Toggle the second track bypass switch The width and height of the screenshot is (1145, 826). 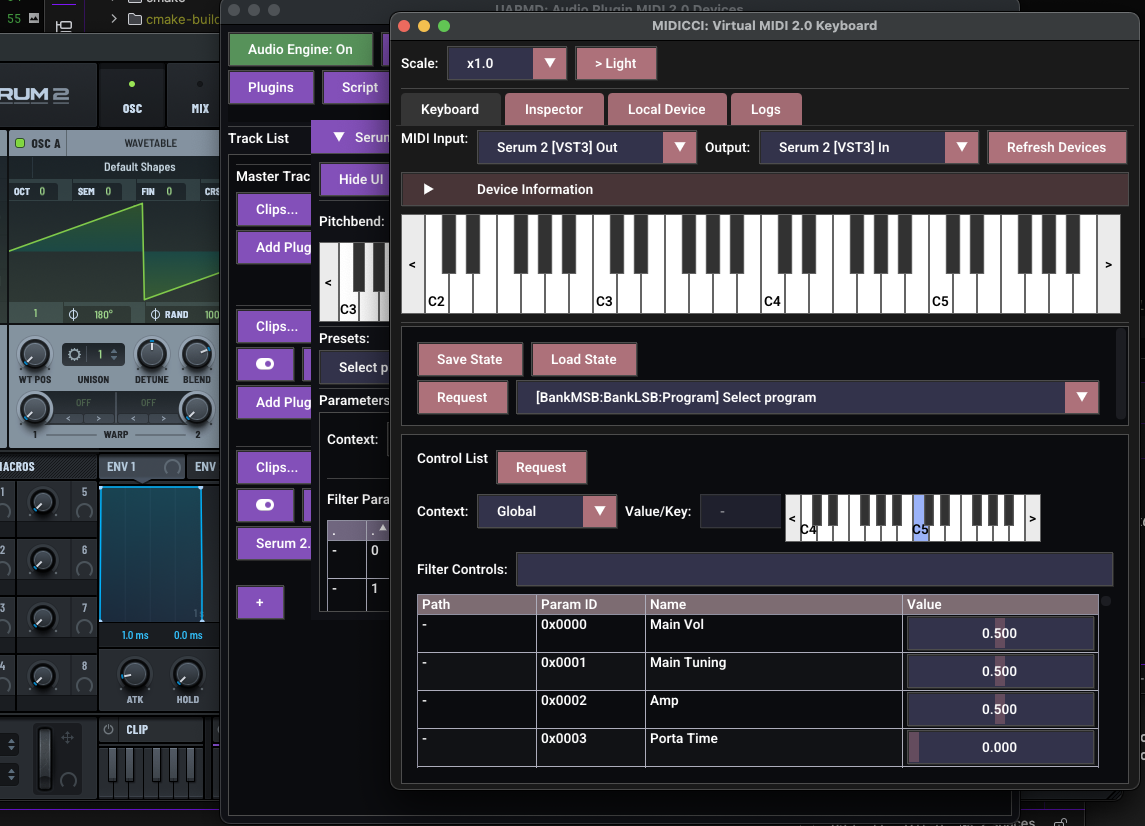(x=265, y=505)
